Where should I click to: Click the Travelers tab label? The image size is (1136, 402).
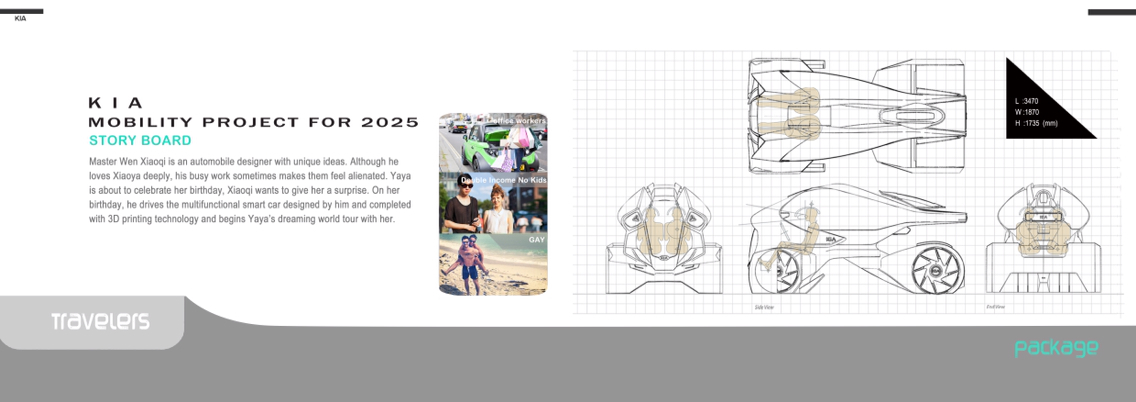100,322
